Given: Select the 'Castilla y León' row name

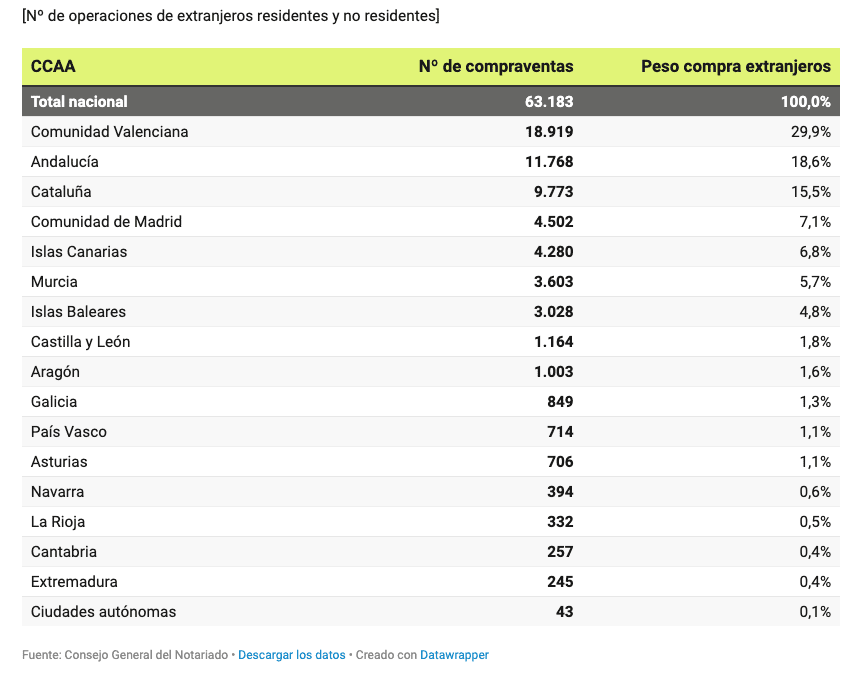Looking at the screenshot, I should pyautogui.click(x=81, y=342).
